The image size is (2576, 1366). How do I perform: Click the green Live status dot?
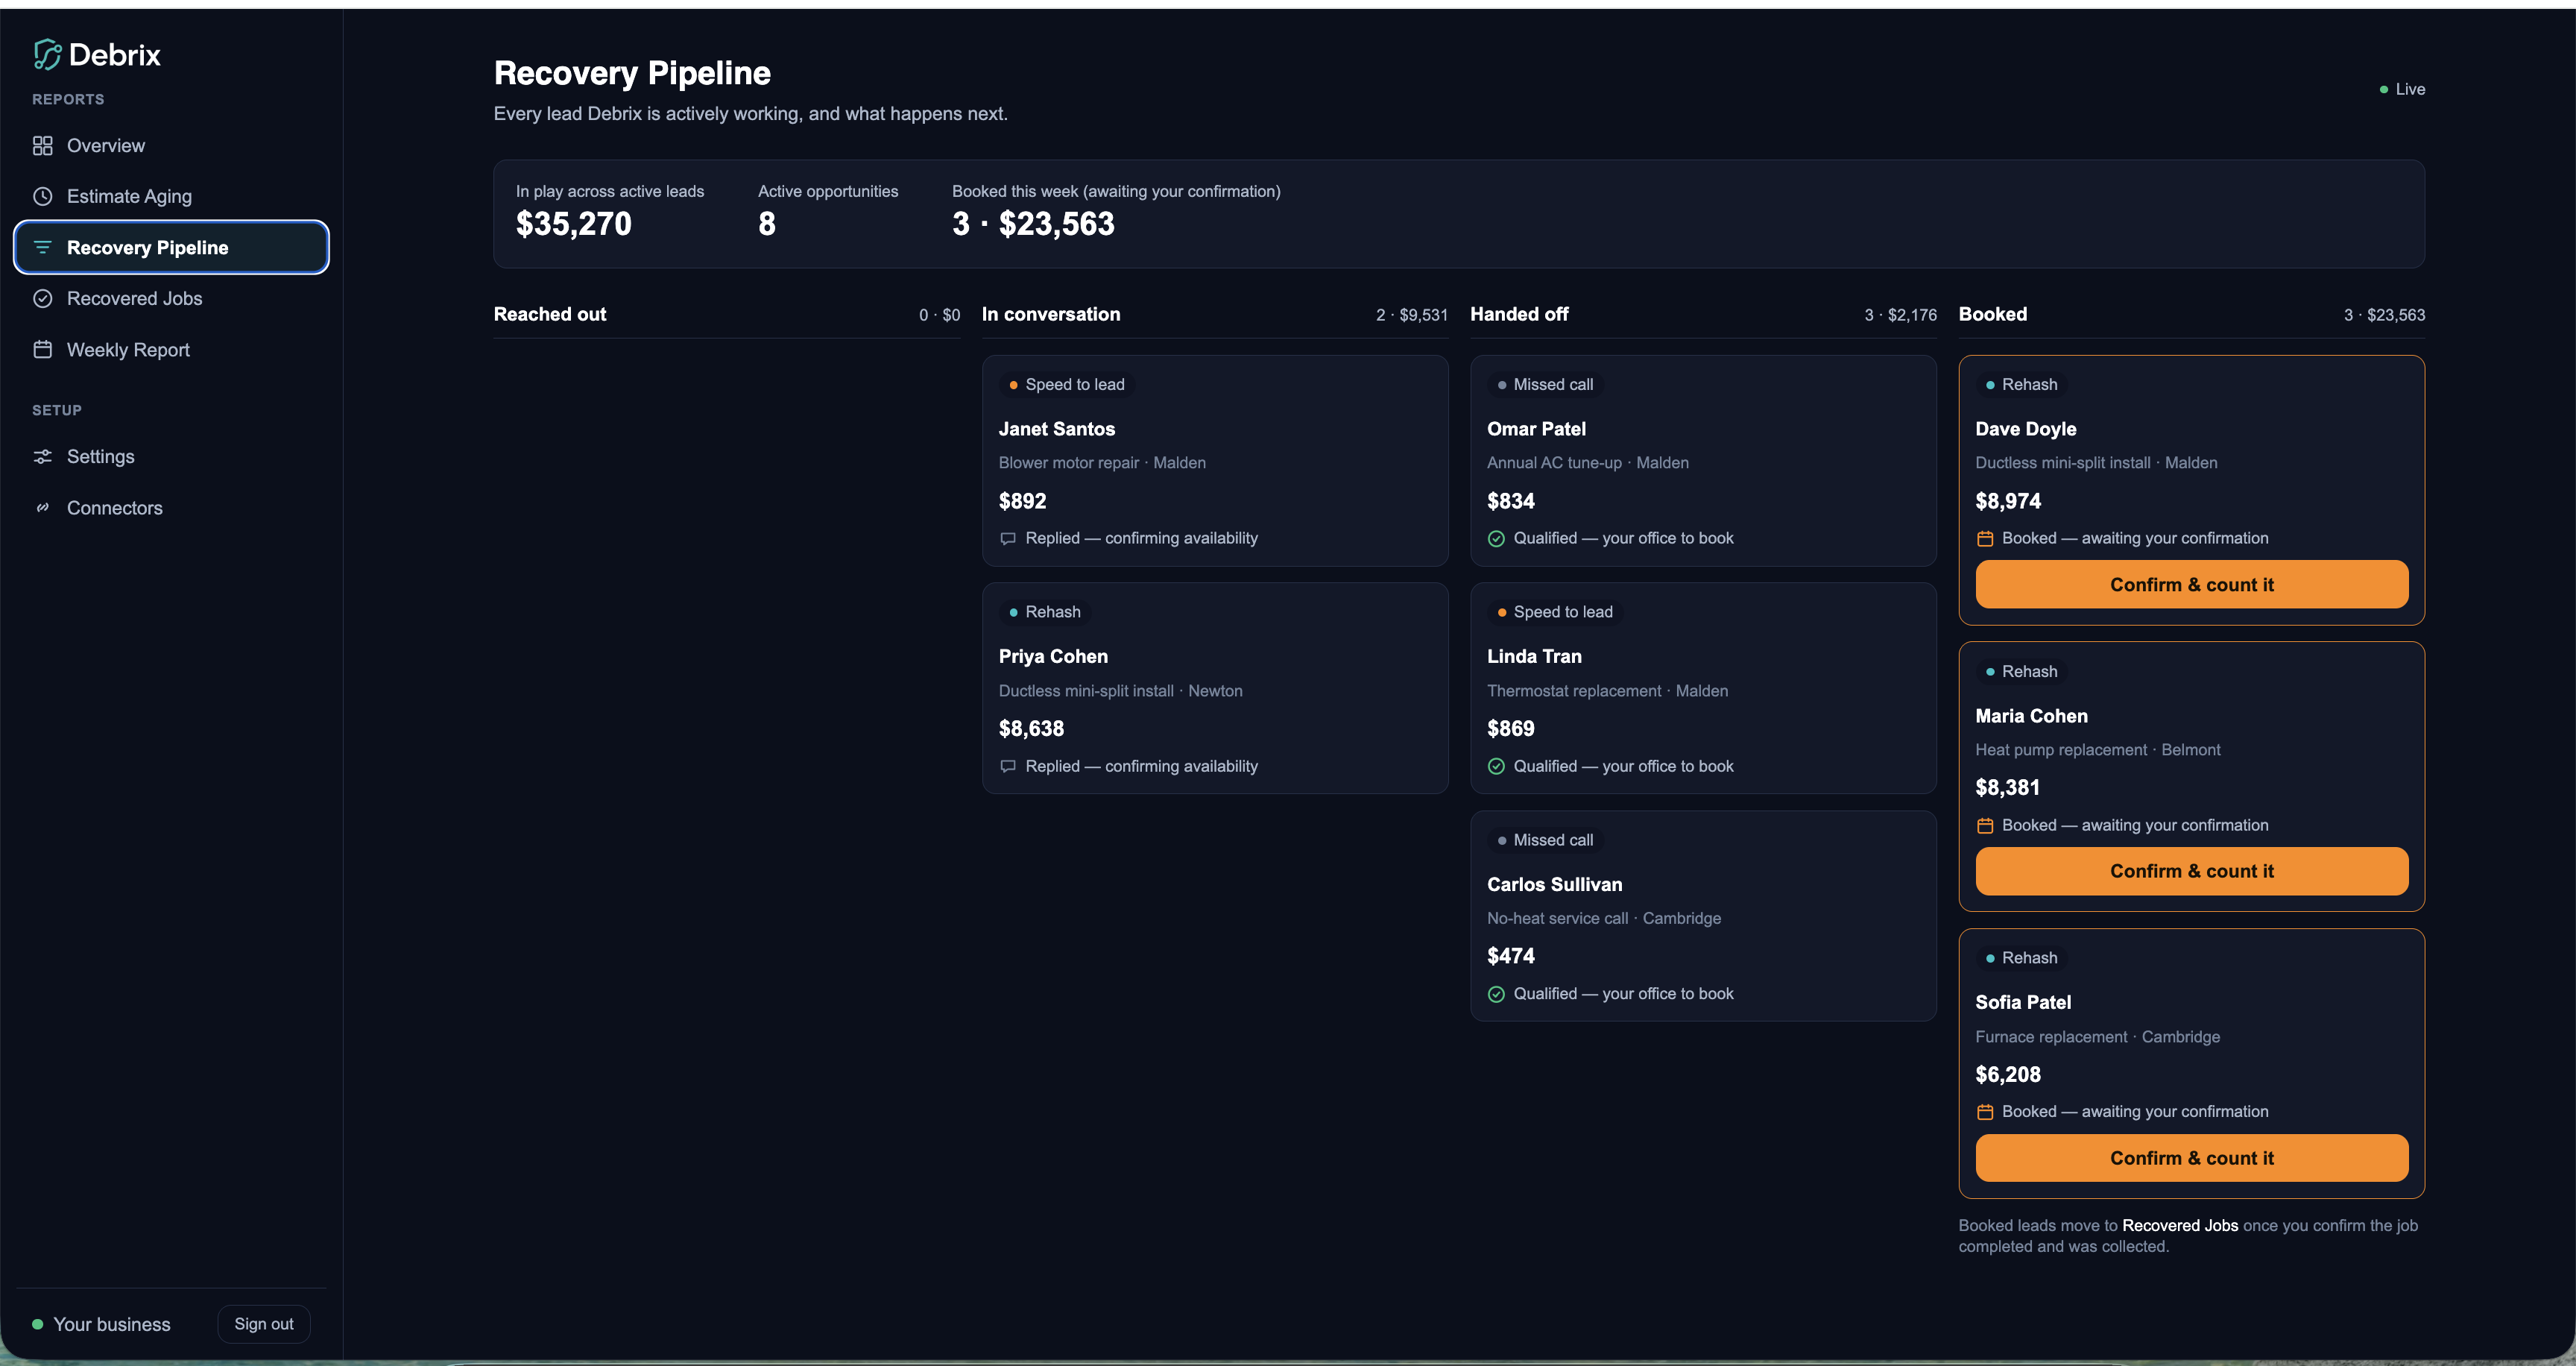point(2384,89)
